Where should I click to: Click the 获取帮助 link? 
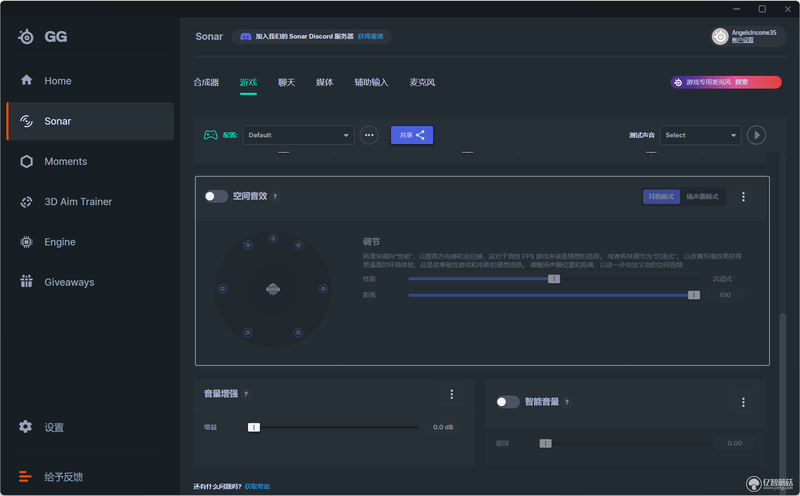257,486
